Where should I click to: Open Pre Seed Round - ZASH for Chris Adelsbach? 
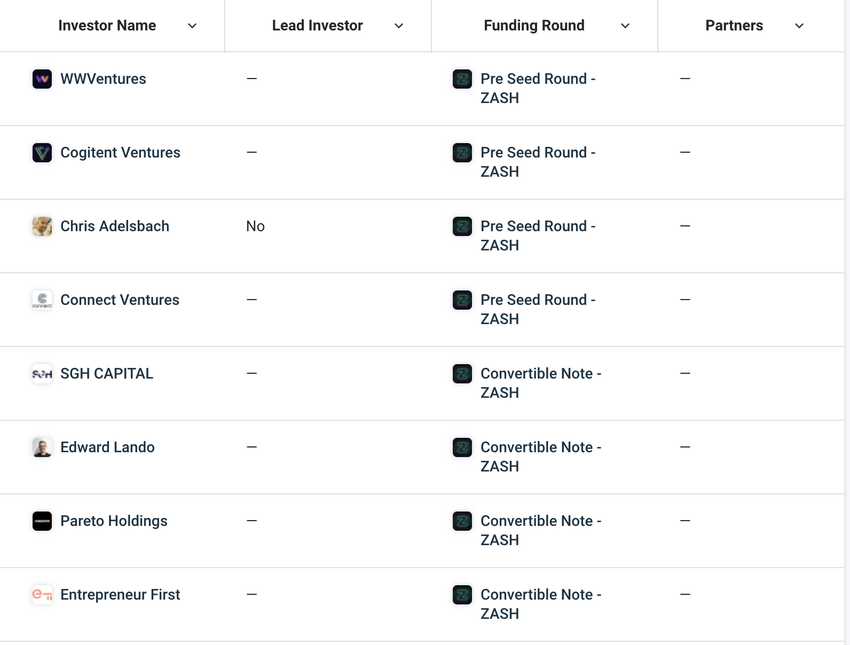coord(538,236)
